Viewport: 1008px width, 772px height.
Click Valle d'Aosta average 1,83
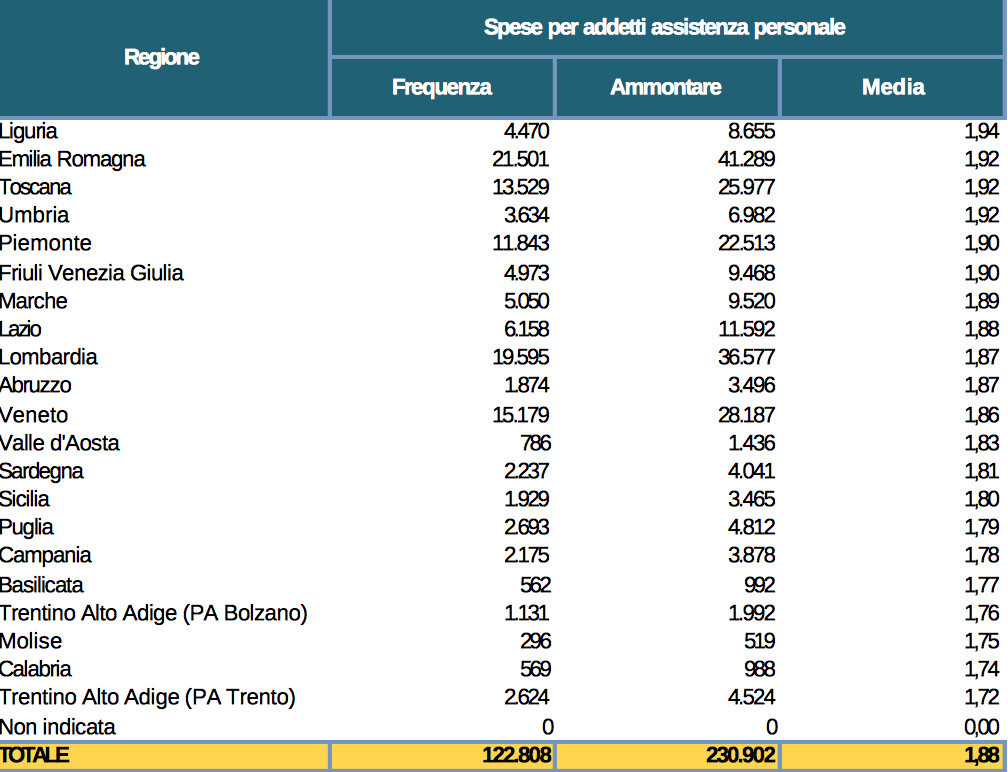click(x=982, y=444)
